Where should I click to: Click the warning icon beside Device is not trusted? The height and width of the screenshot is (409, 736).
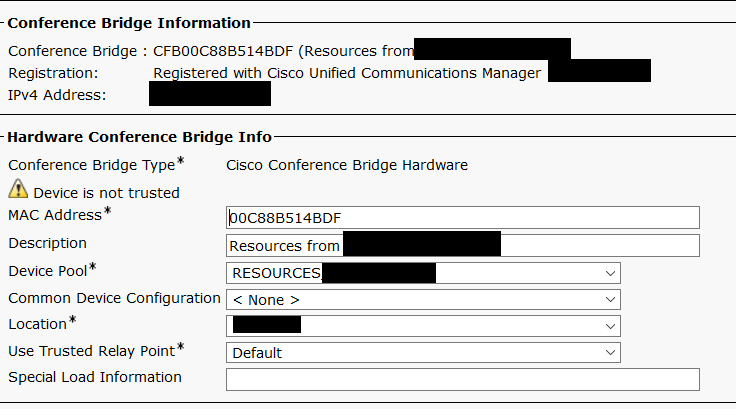point(18,189)
